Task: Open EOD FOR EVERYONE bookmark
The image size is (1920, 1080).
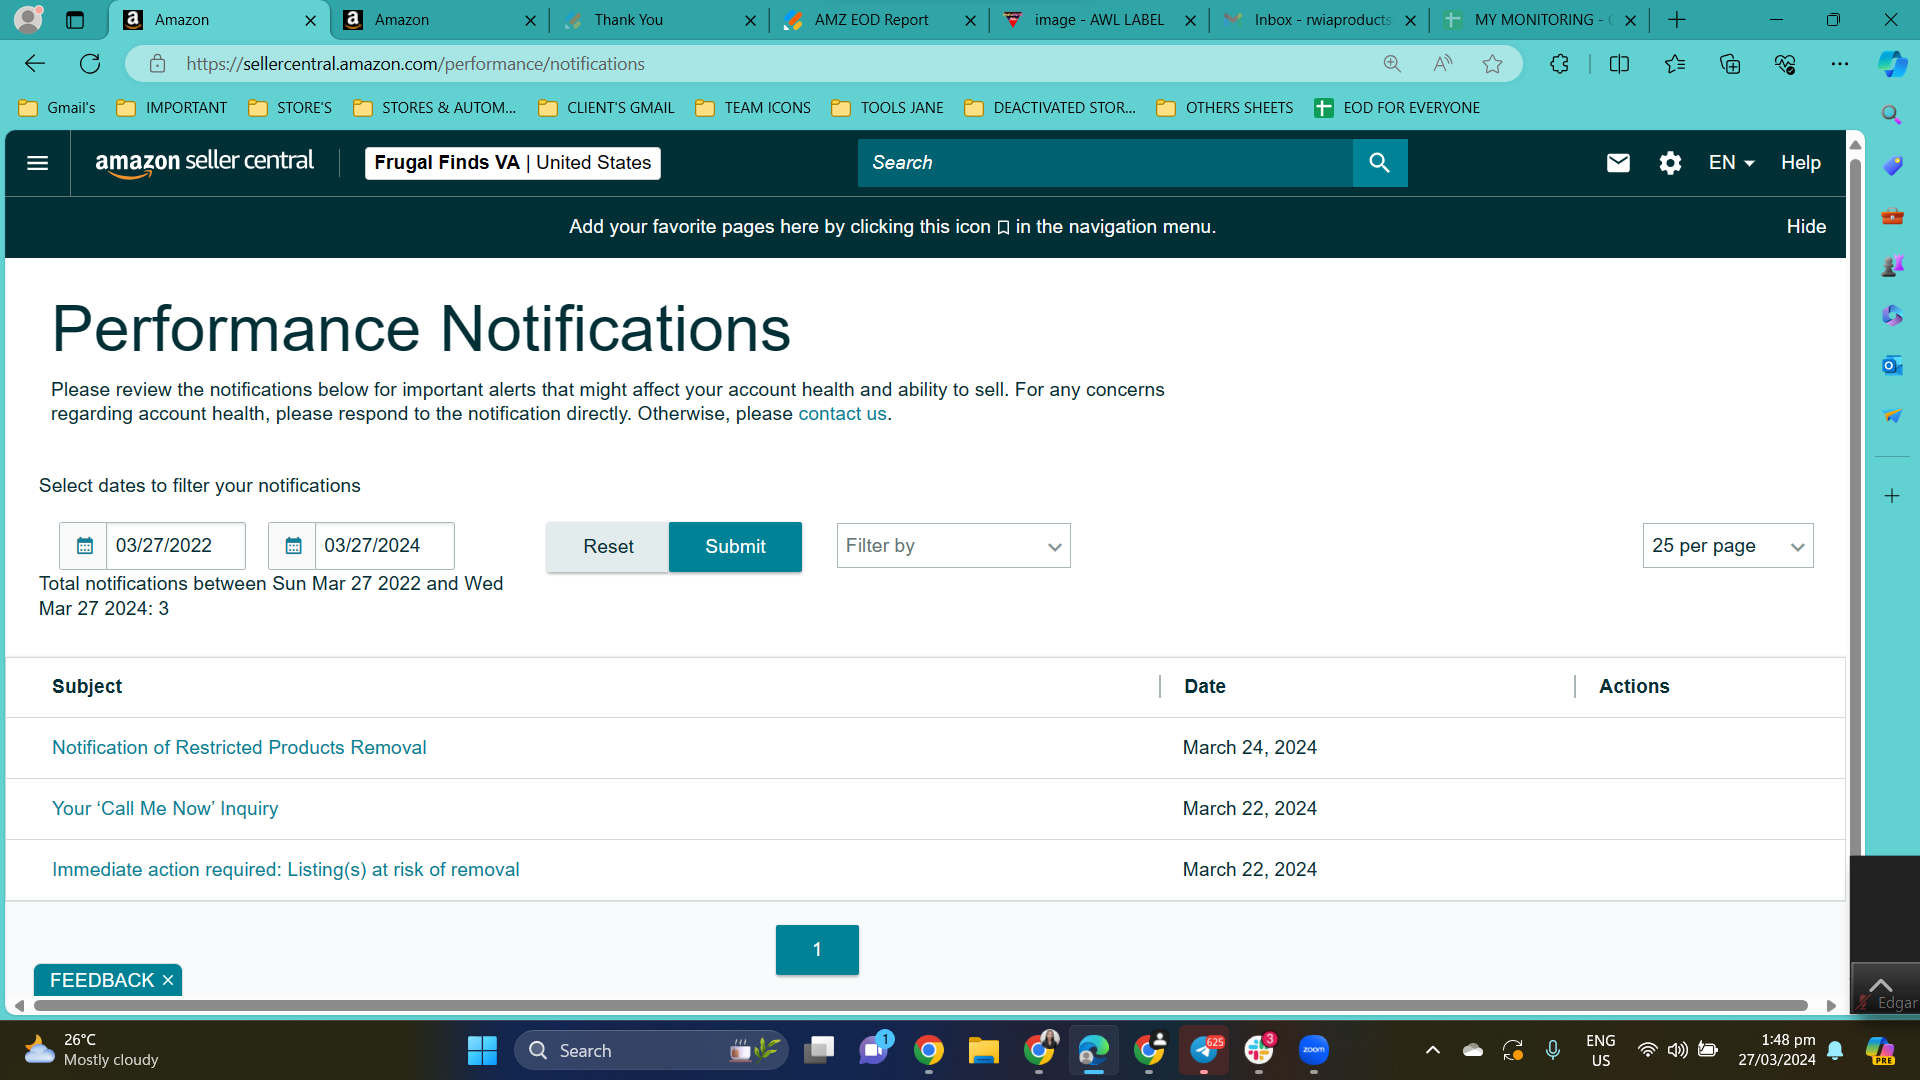Action: (x=1397, y=108)
